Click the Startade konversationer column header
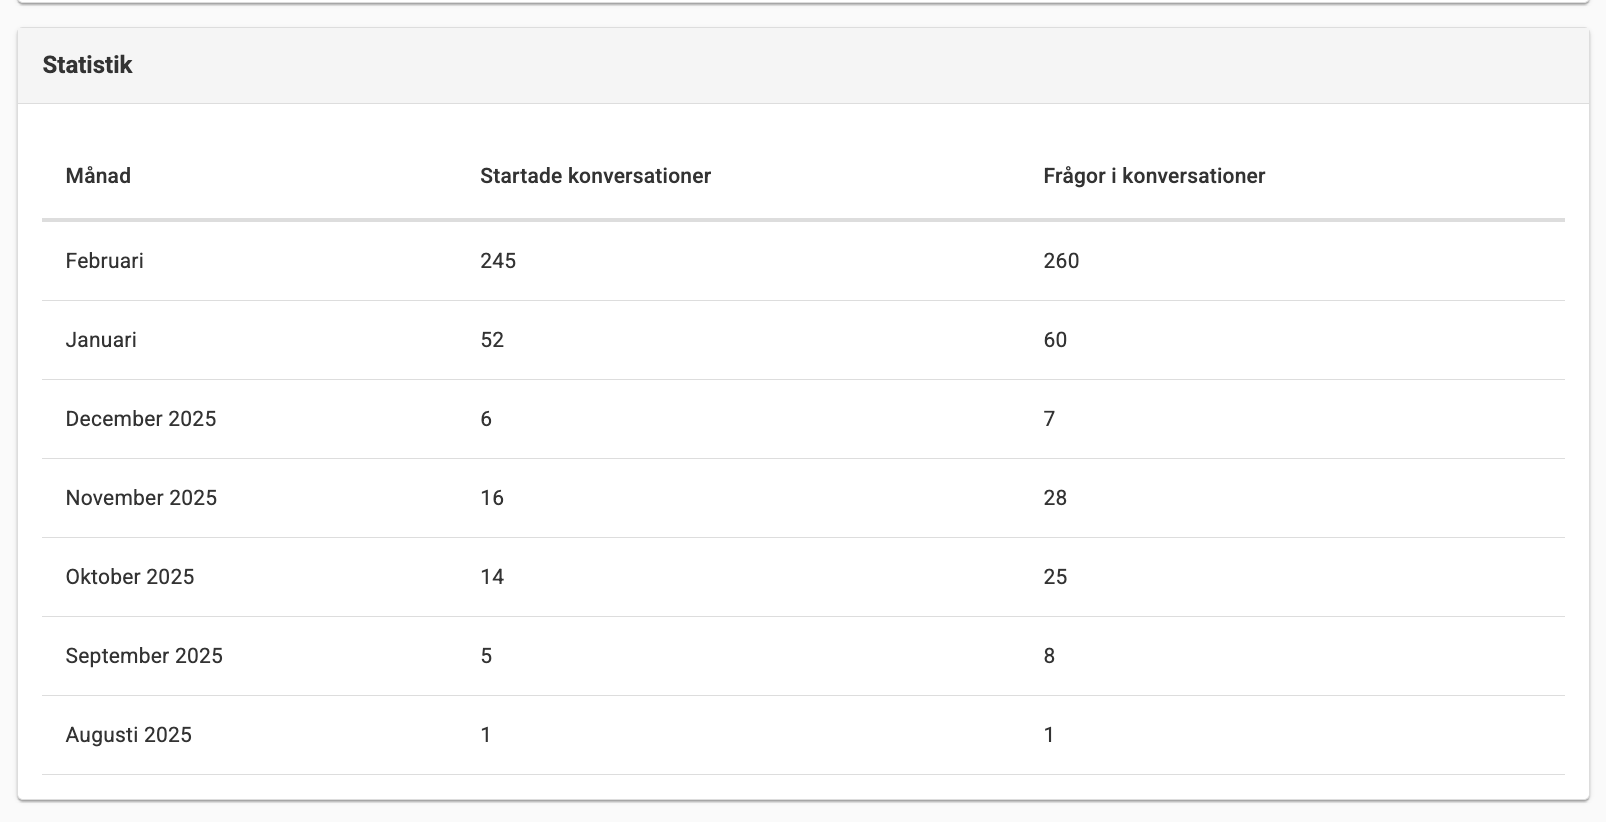Image resolution: width=1606 pixels, height=822 pixels. [595, 176]
